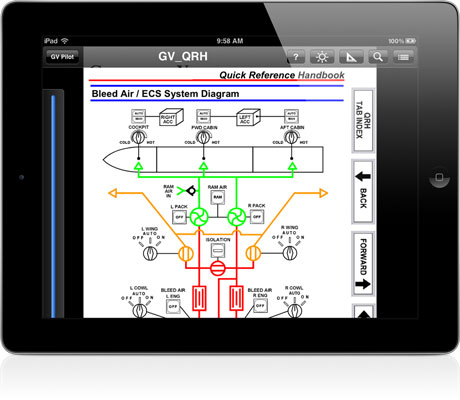Click the LEFT ACC box
Screen dimensions: 460x400
[248, 117]
